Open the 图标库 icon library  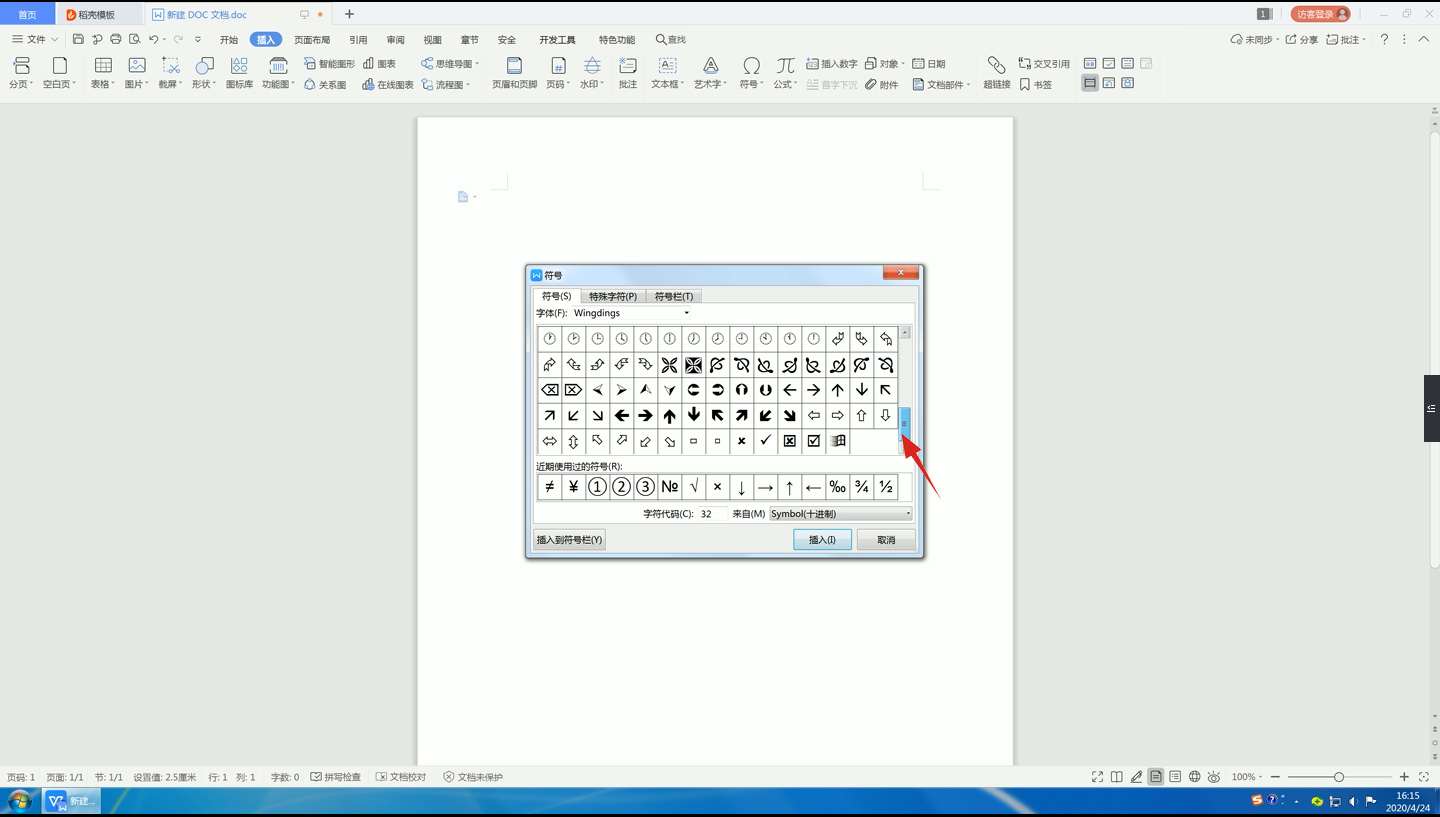[239, 73]
